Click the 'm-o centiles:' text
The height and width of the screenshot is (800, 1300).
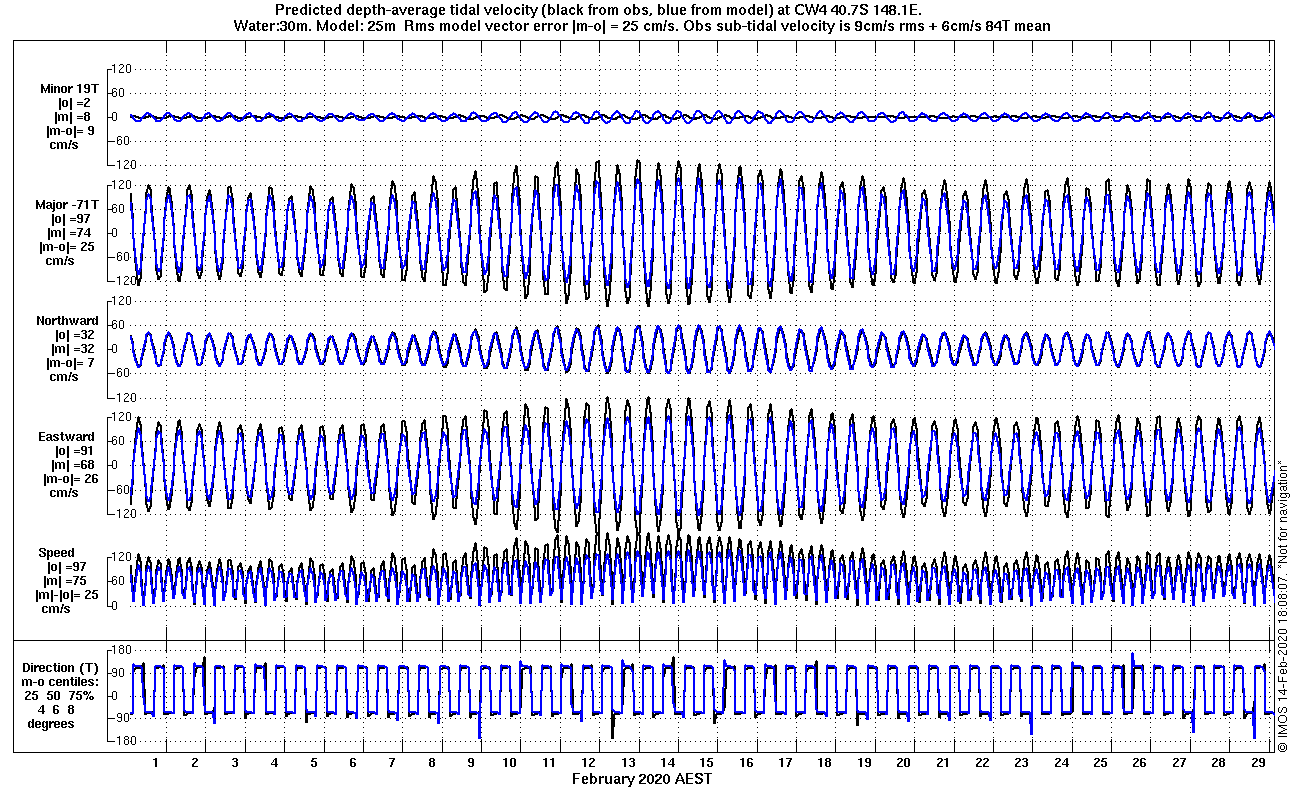62,681
